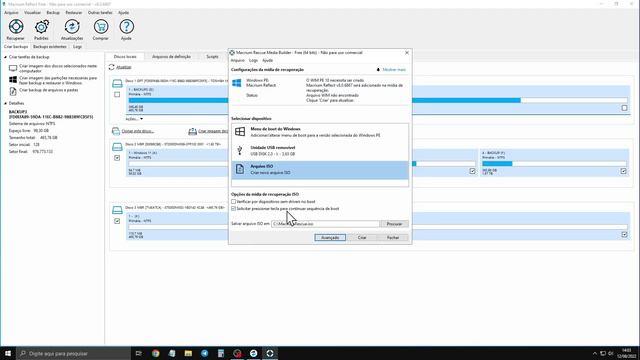640x360 pixels.
Task: Open the Restaurar menu
Action: click(x=73, y=13)
